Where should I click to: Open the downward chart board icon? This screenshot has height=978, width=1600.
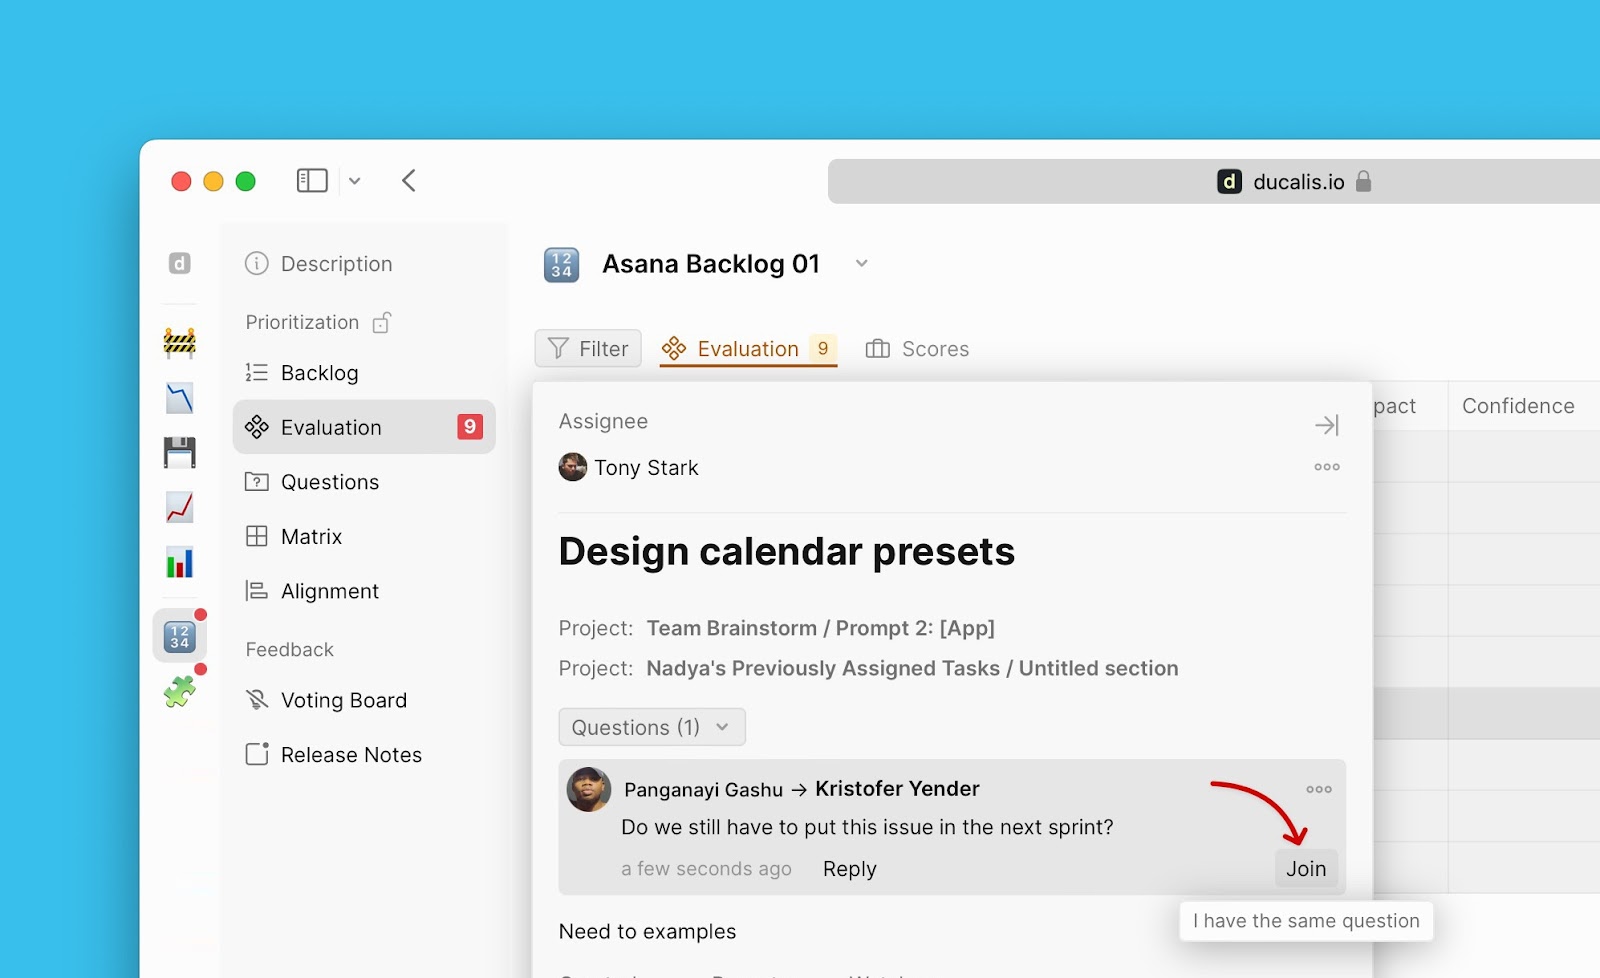tap(180, 398)
